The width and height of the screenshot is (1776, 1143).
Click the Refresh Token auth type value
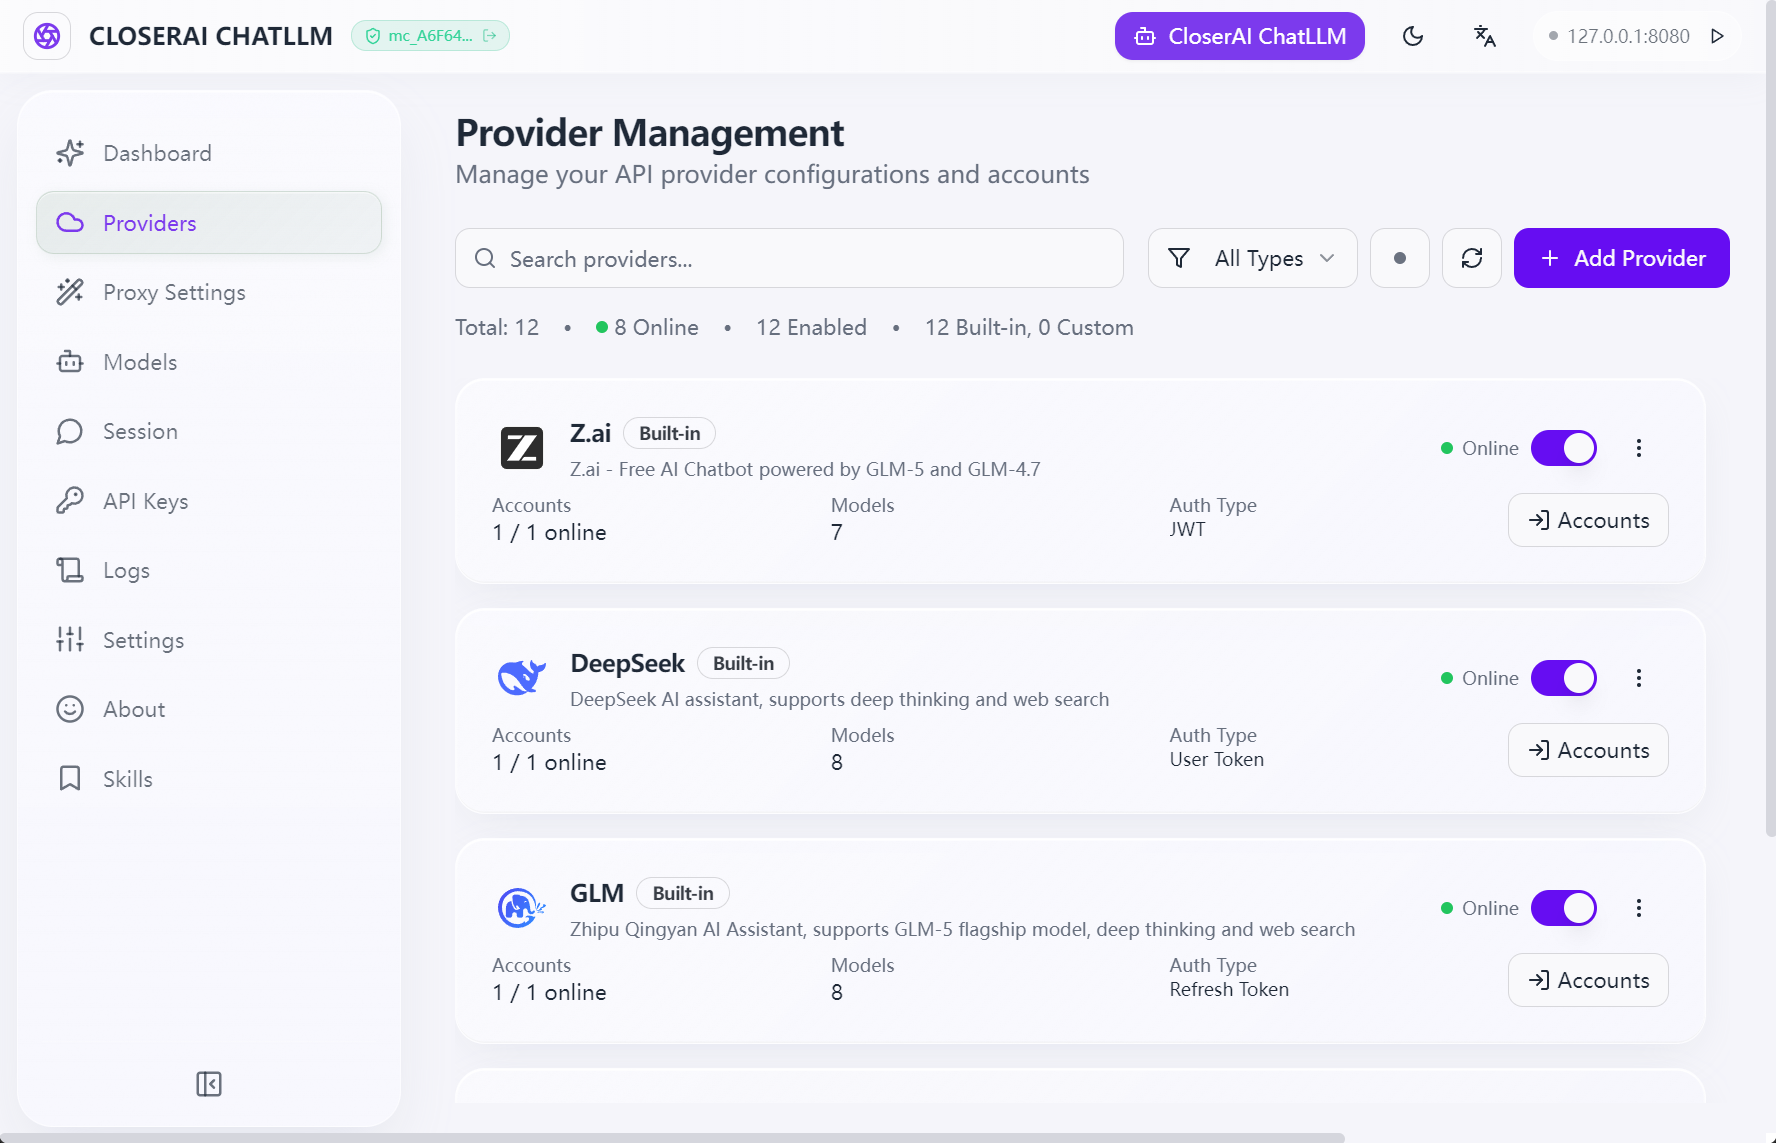tap(1229, 989)
